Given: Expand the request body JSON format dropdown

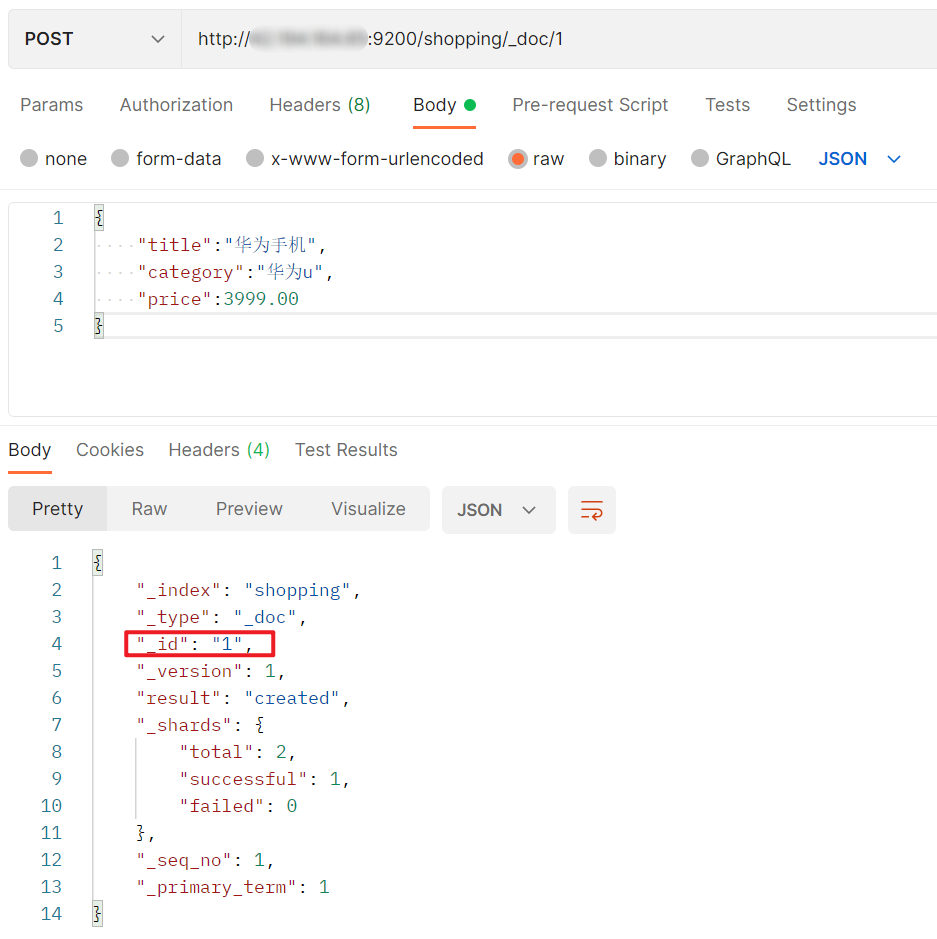Looking at the screenshot, I should pyautogui.click(x=860, y=159).
